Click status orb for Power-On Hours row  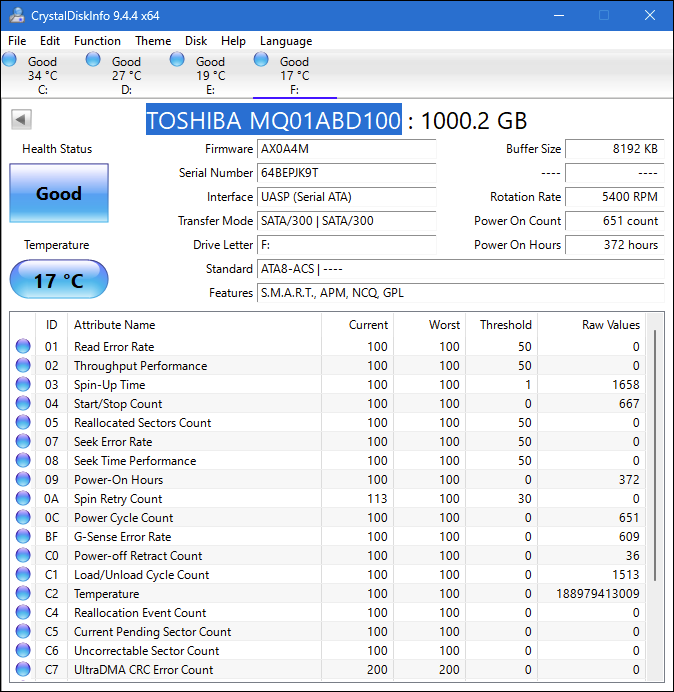point(23,479)
